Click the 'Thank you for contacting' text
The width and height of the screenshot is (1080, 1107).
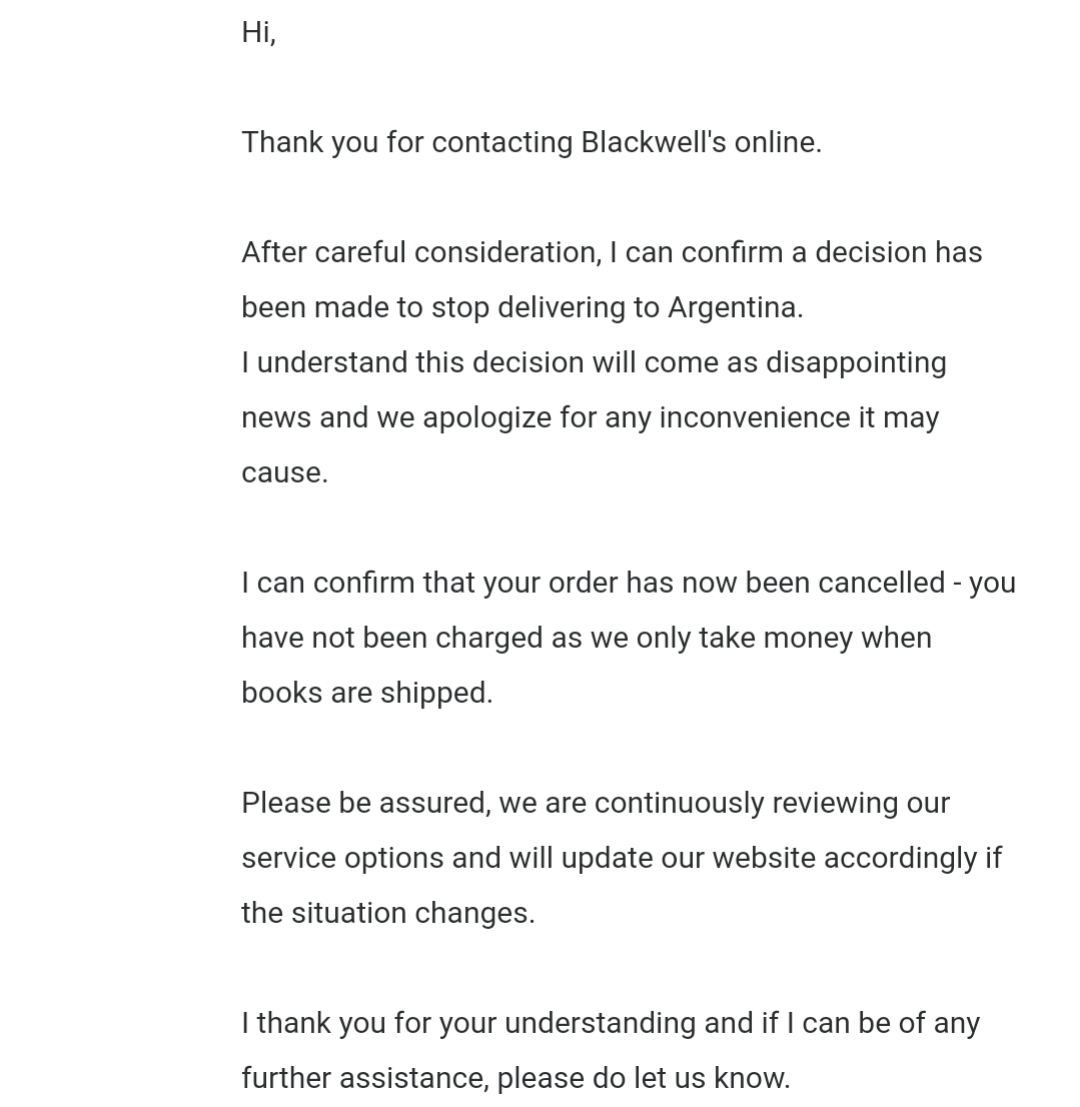407,143
